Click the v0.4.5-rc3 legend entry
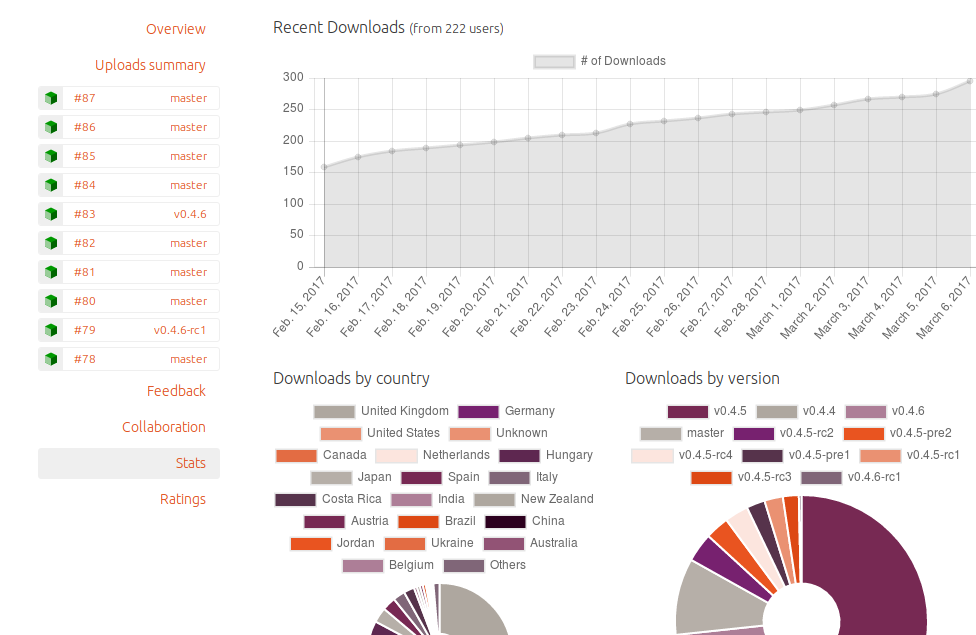The width and height of the screenshot is (976, 635). [741, 477]
